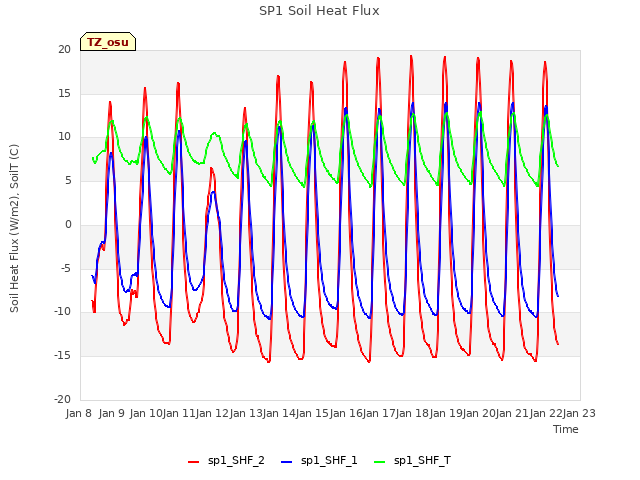Click the Jan 9 x-axis tick label
The image size is (640, 480).
click(x=112, y=413)
